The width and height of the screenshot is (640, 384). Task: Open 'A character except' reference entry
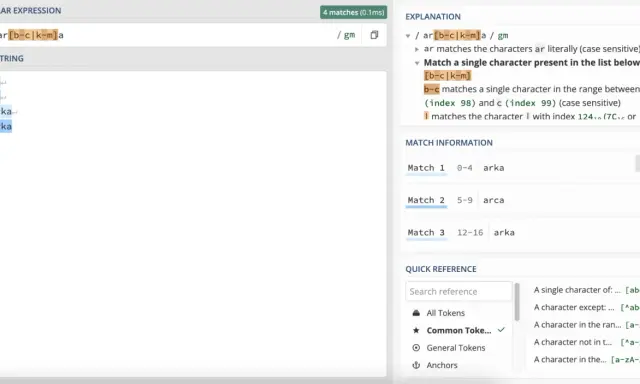pyautogui.click(x=586, y=307)
